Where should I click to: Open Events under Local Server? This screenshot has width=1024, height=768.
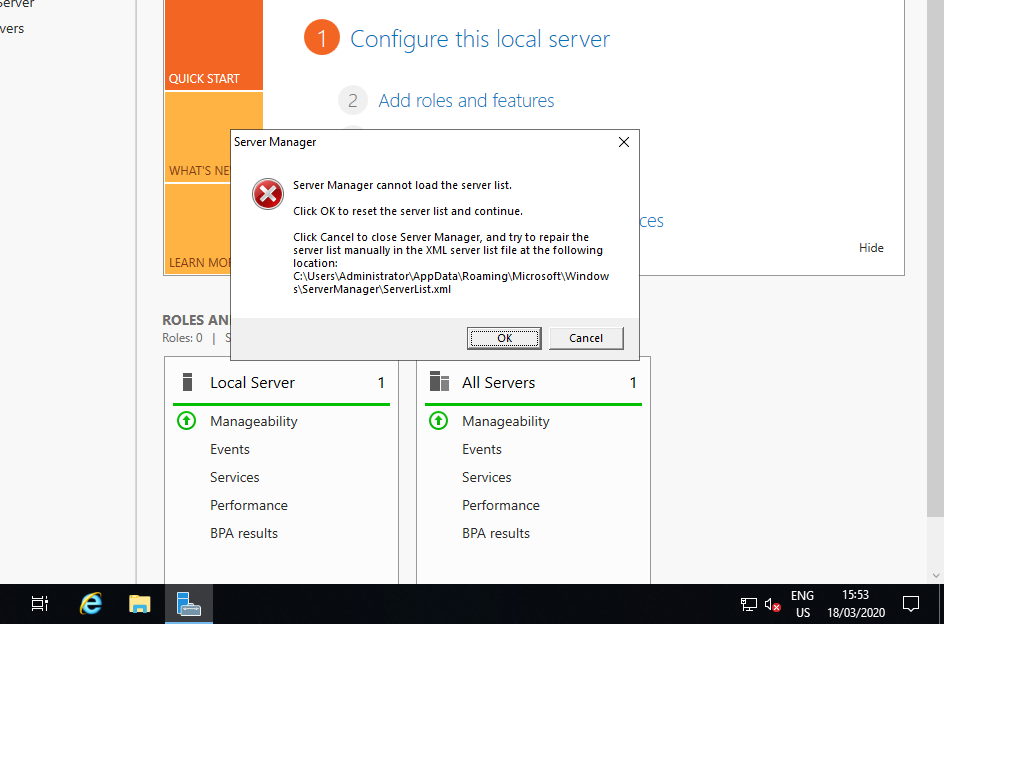230,449
